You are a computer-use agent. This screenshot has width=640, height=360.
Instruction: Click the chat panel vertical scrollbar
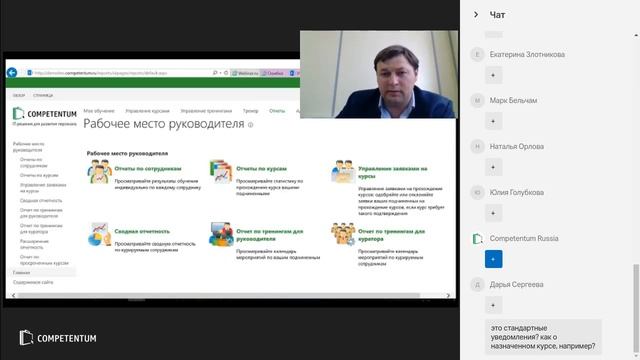636,308
